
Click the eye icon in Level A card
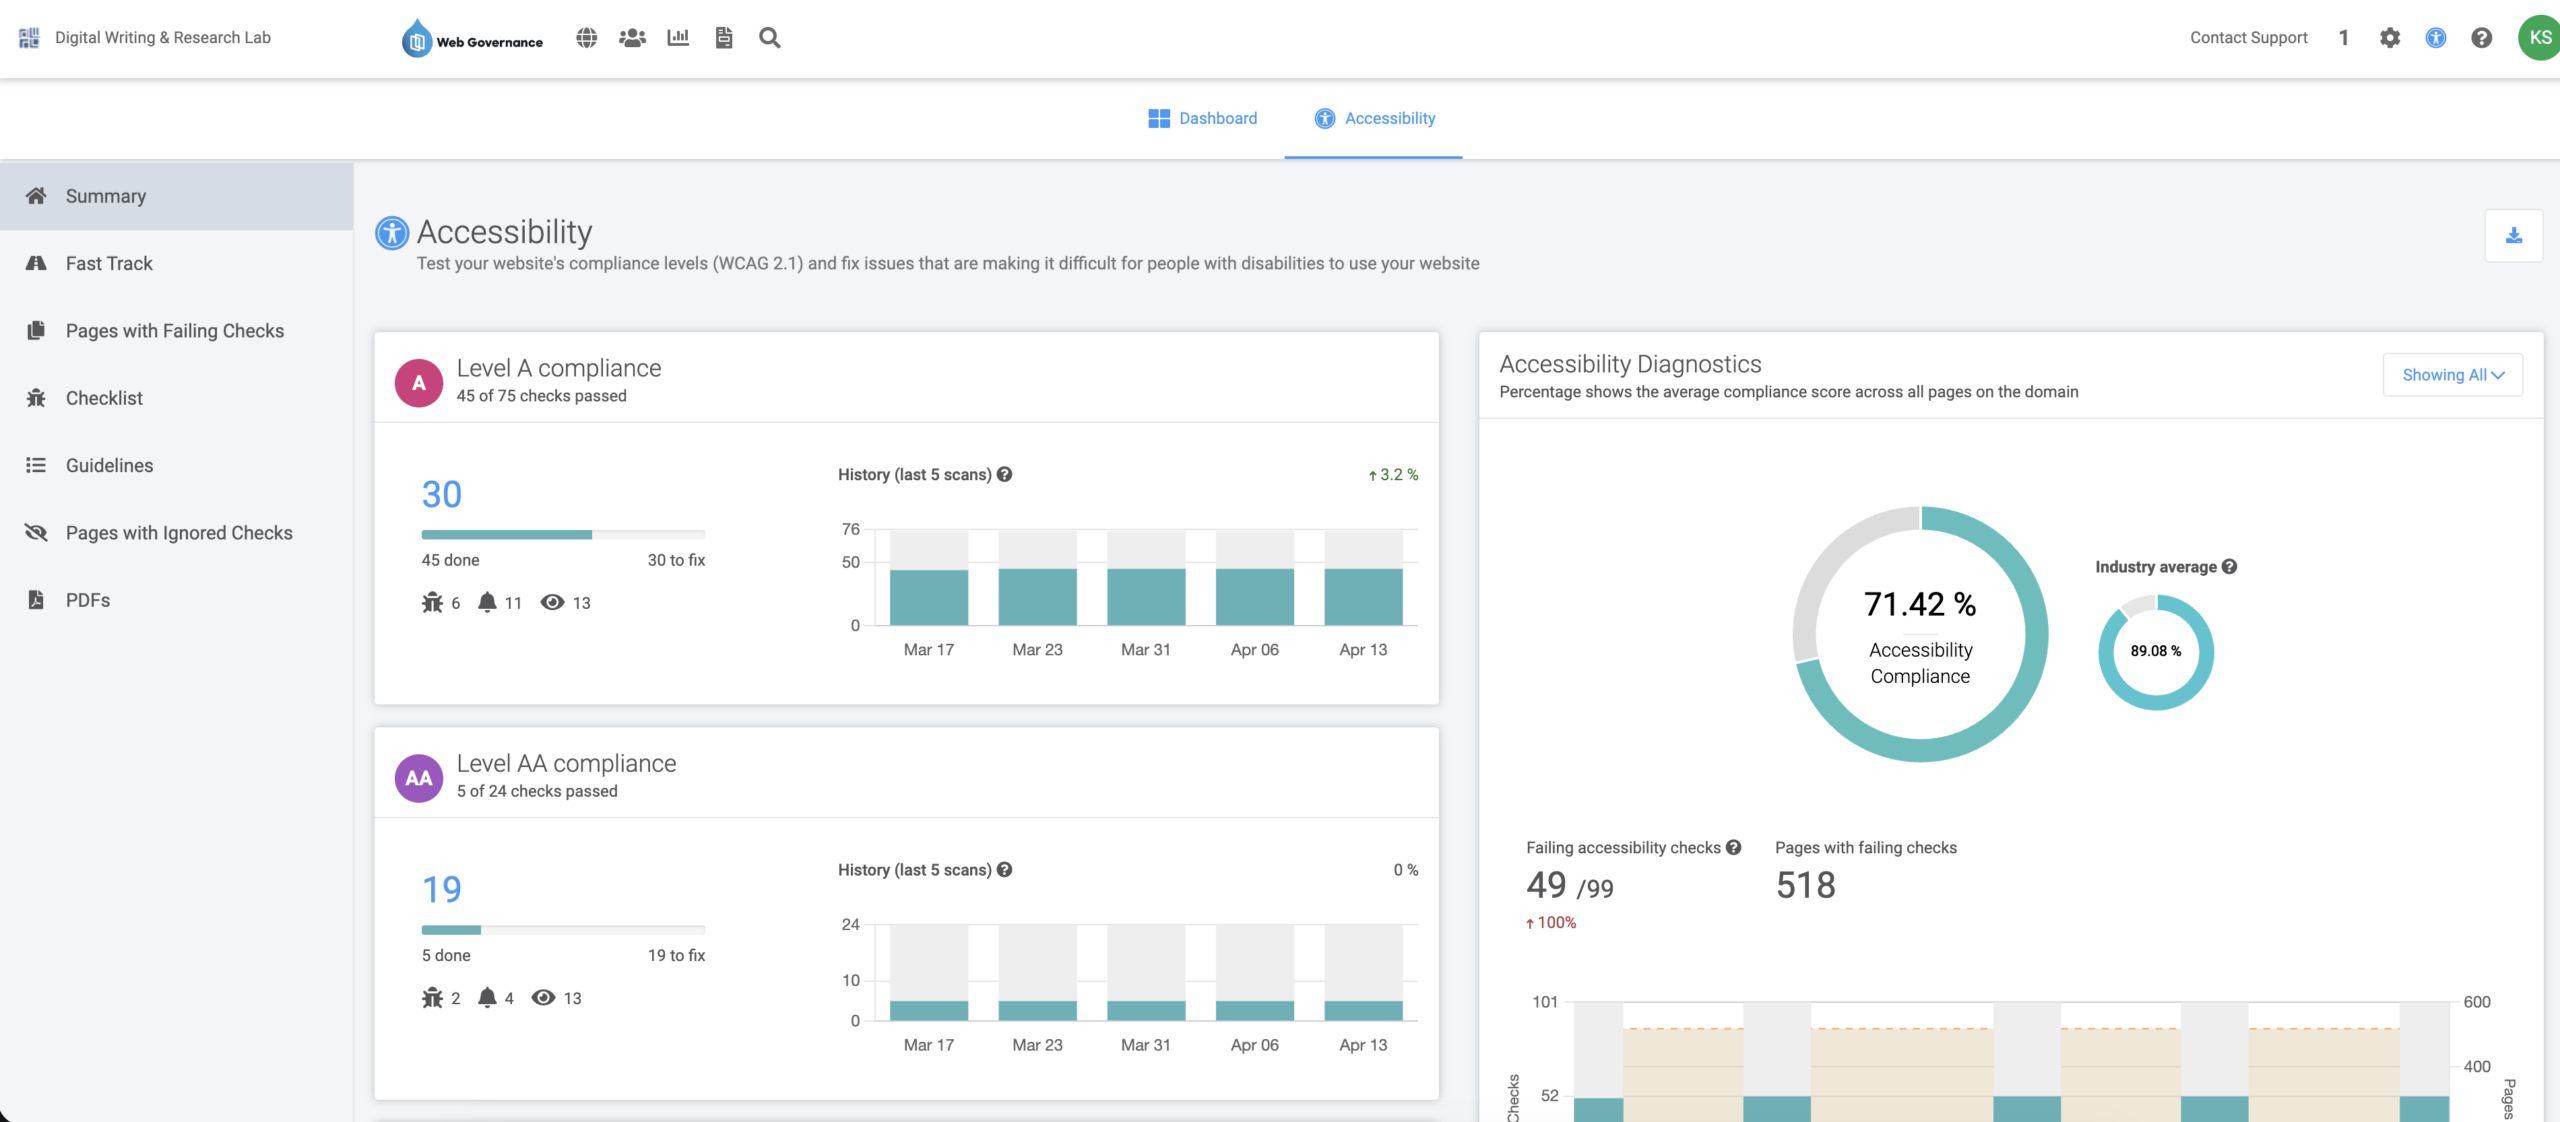[552, 602]
